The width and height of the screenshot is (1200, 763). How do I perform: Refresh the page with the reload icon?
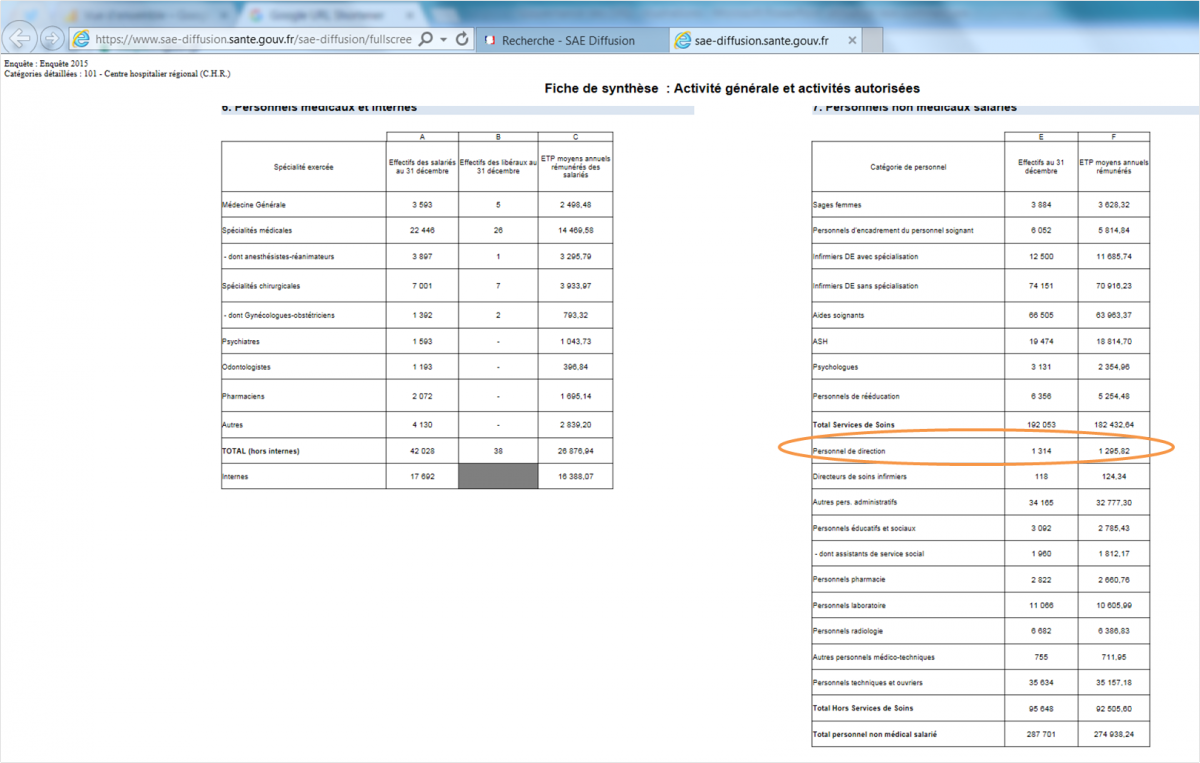coord(462,39)
